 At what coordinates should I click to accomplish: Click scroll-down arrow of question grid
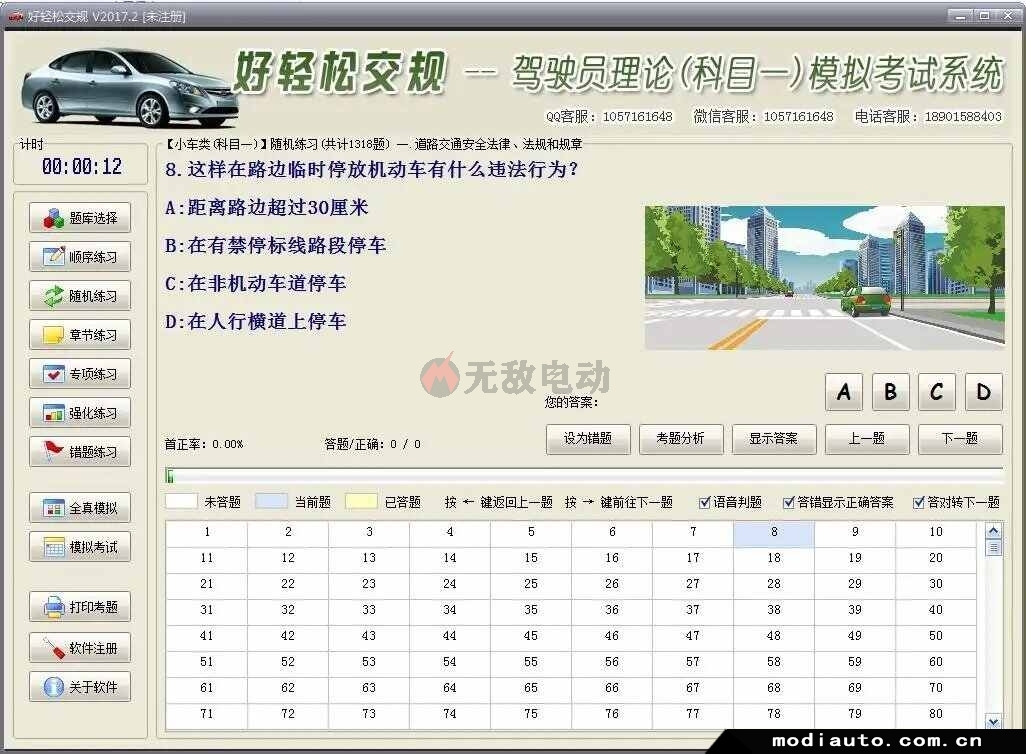pyautogui.click(x=993, y=721)
